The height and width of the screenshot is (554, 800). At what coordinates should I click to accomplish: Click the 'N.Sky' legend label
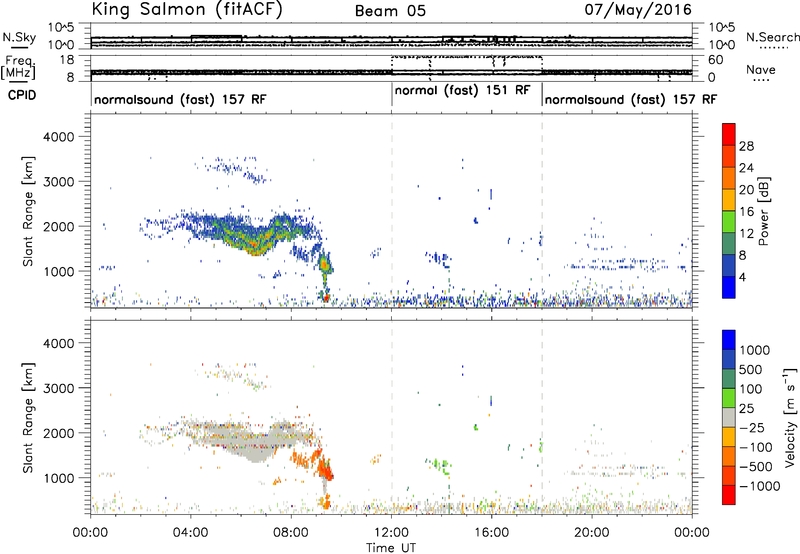[19, 37]
